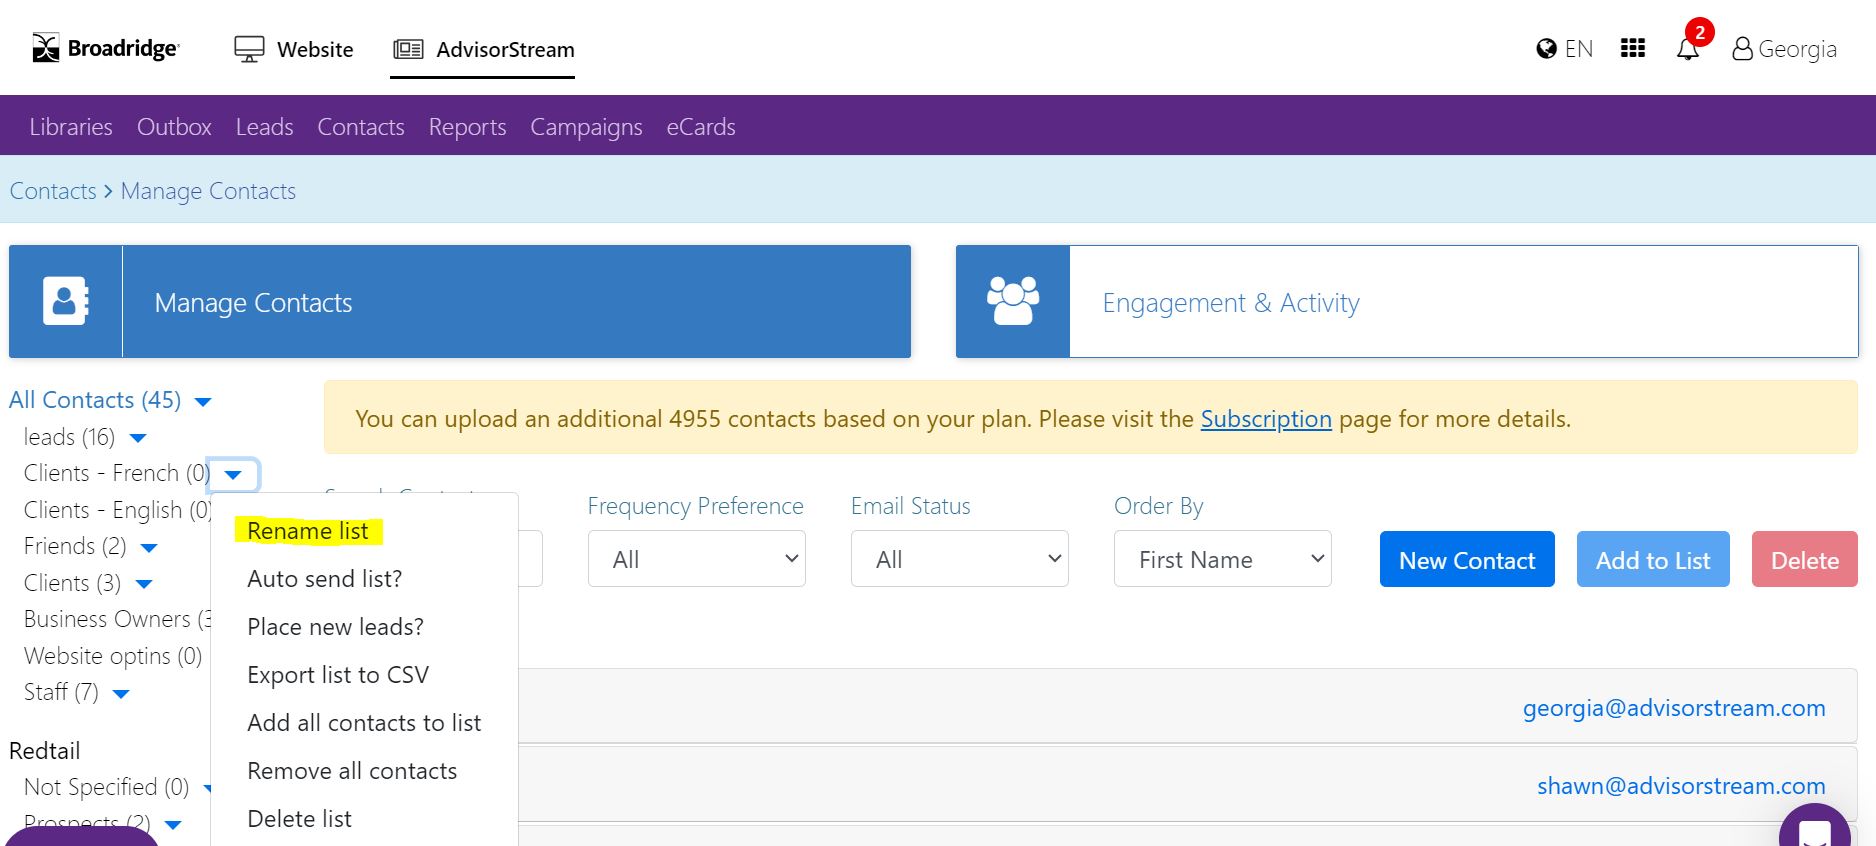The image size is (1876, 846).
Task: Select Clients - French (0) list
Action: pyautogui.click(x=117, y=473)
